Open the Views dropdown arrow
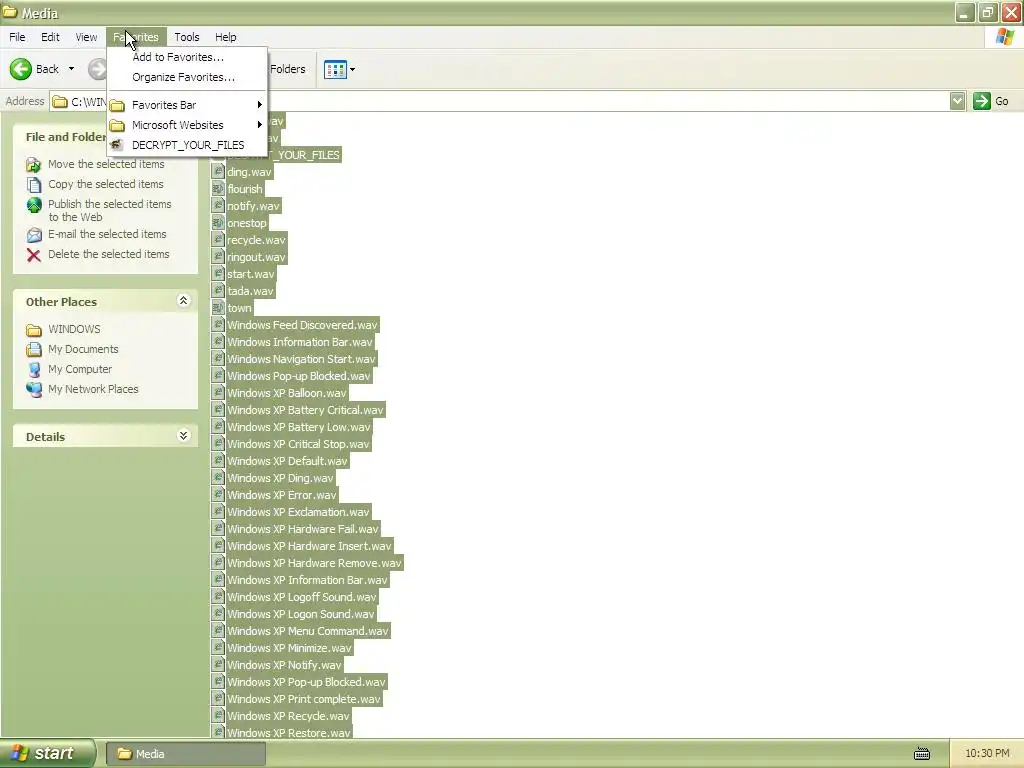 [353, 69]
